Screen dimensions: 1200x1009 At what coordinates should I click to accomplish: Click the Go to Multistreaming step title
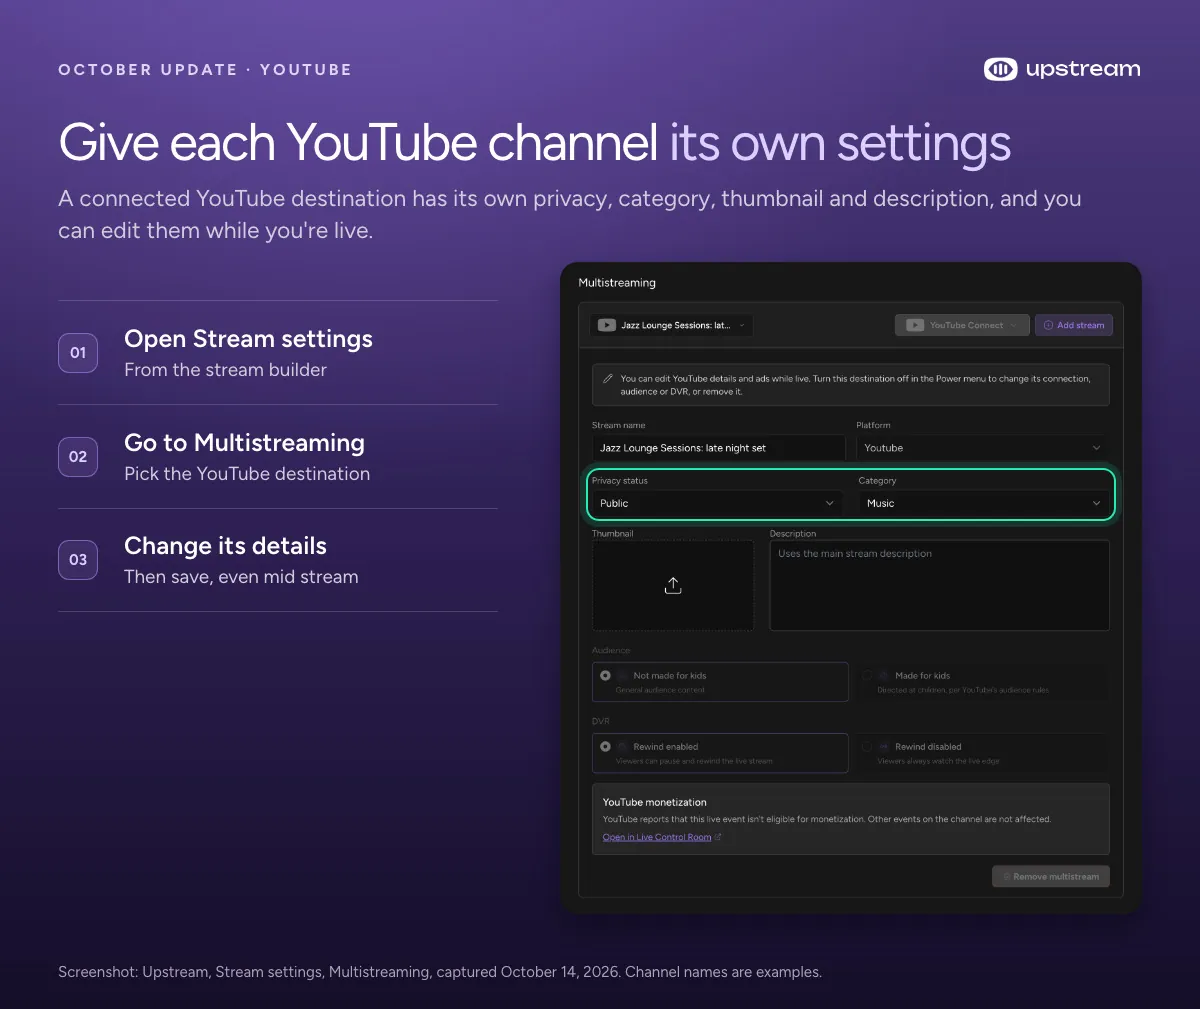coord(244,443)
